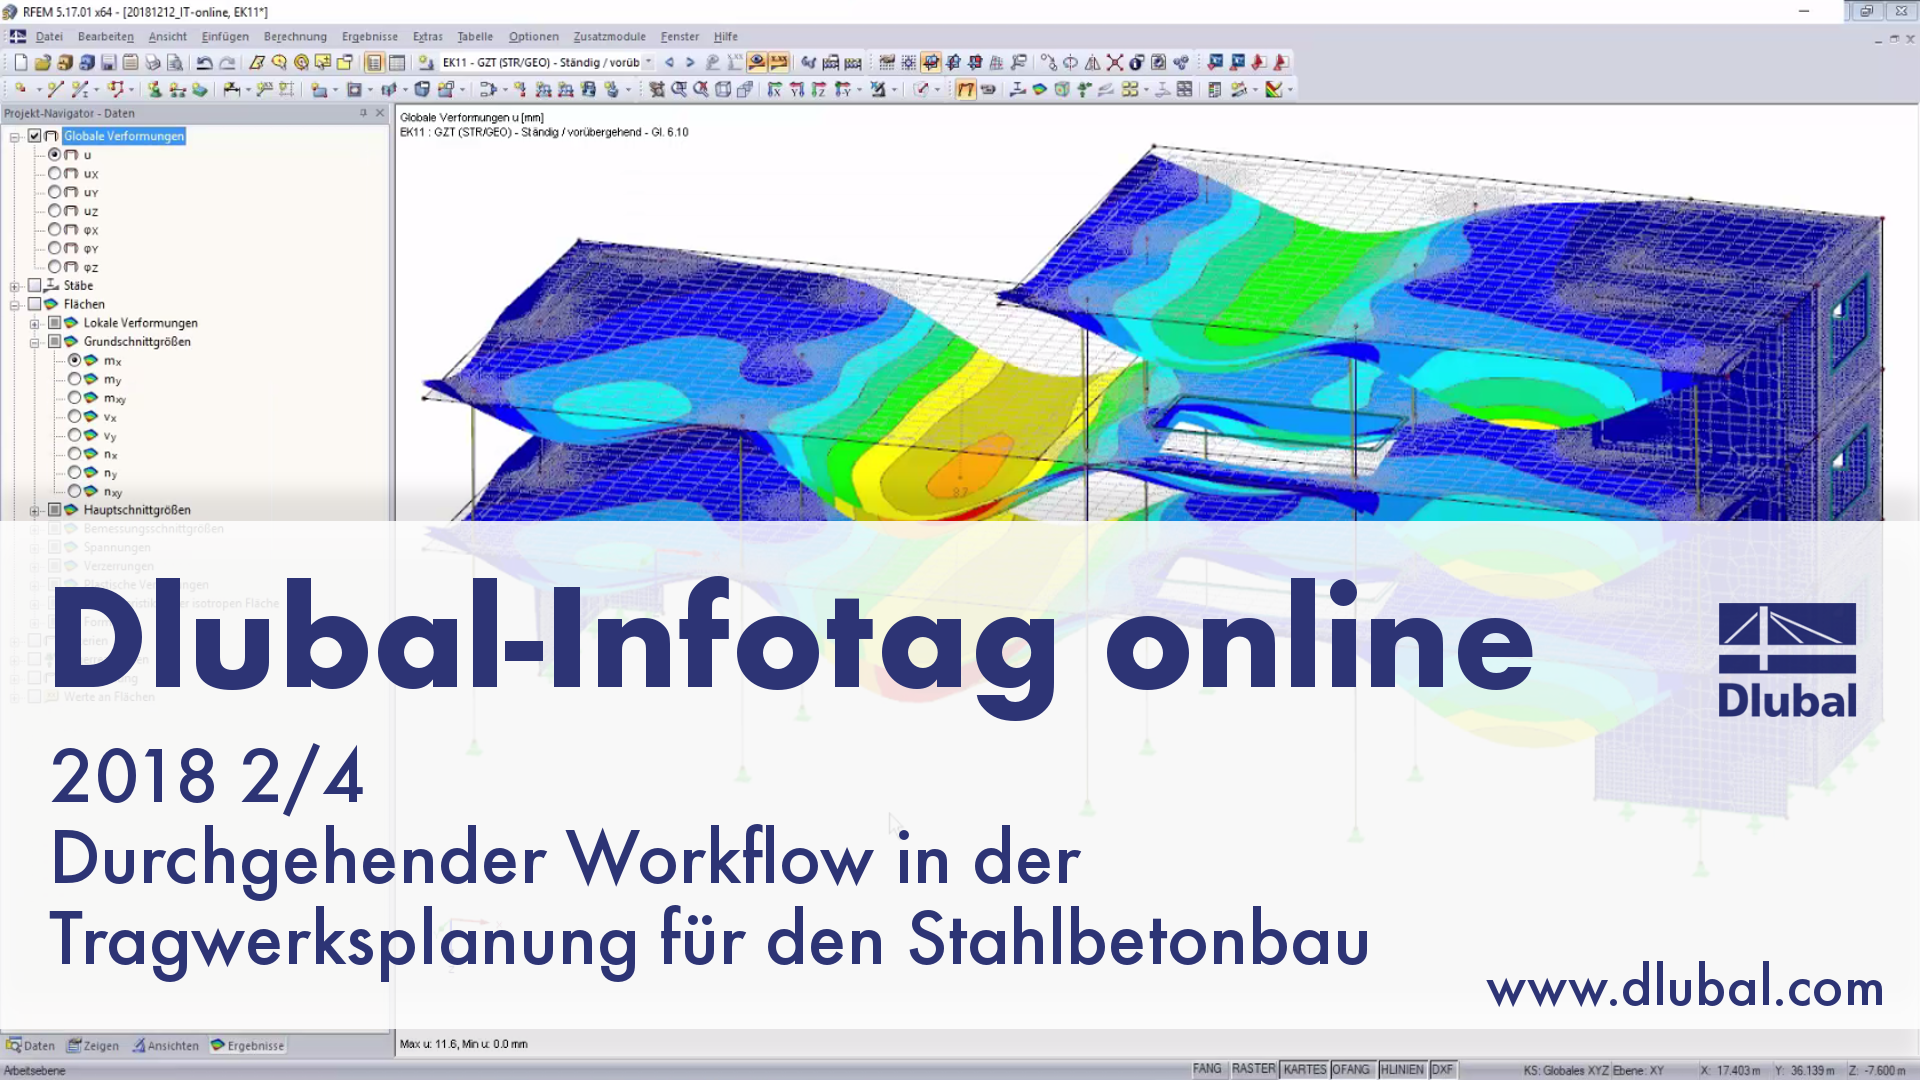Collapse the Flächen tree node
Screen dimensions: 1920x1080
click(15, 305)
